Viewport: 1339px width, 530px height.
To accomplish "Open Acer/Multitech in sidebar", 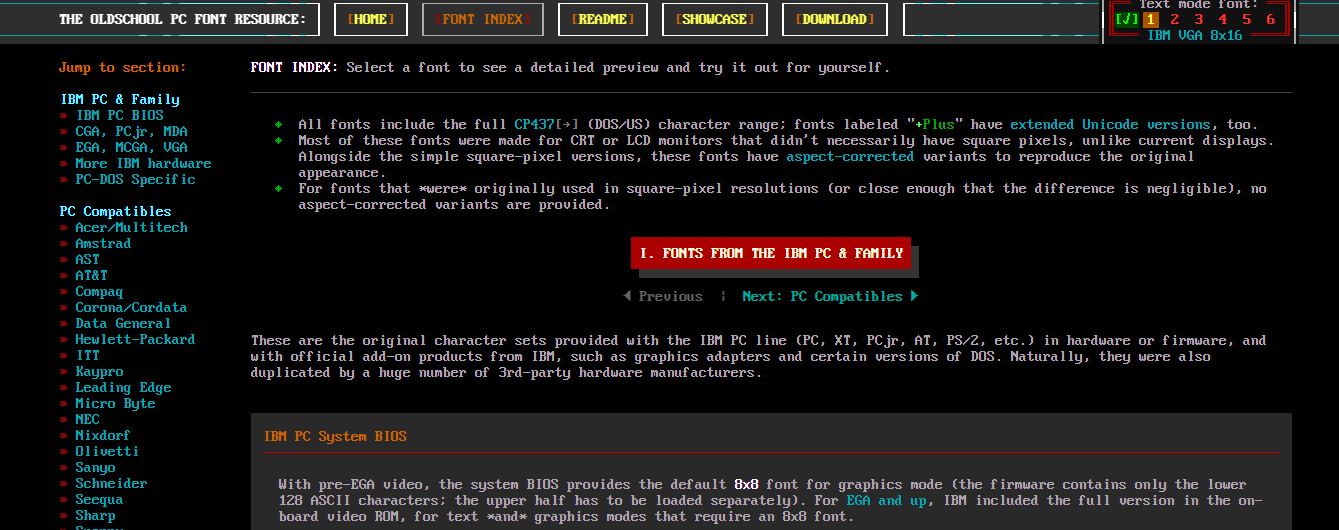I will pyautogui.click(x=131, y=227).
